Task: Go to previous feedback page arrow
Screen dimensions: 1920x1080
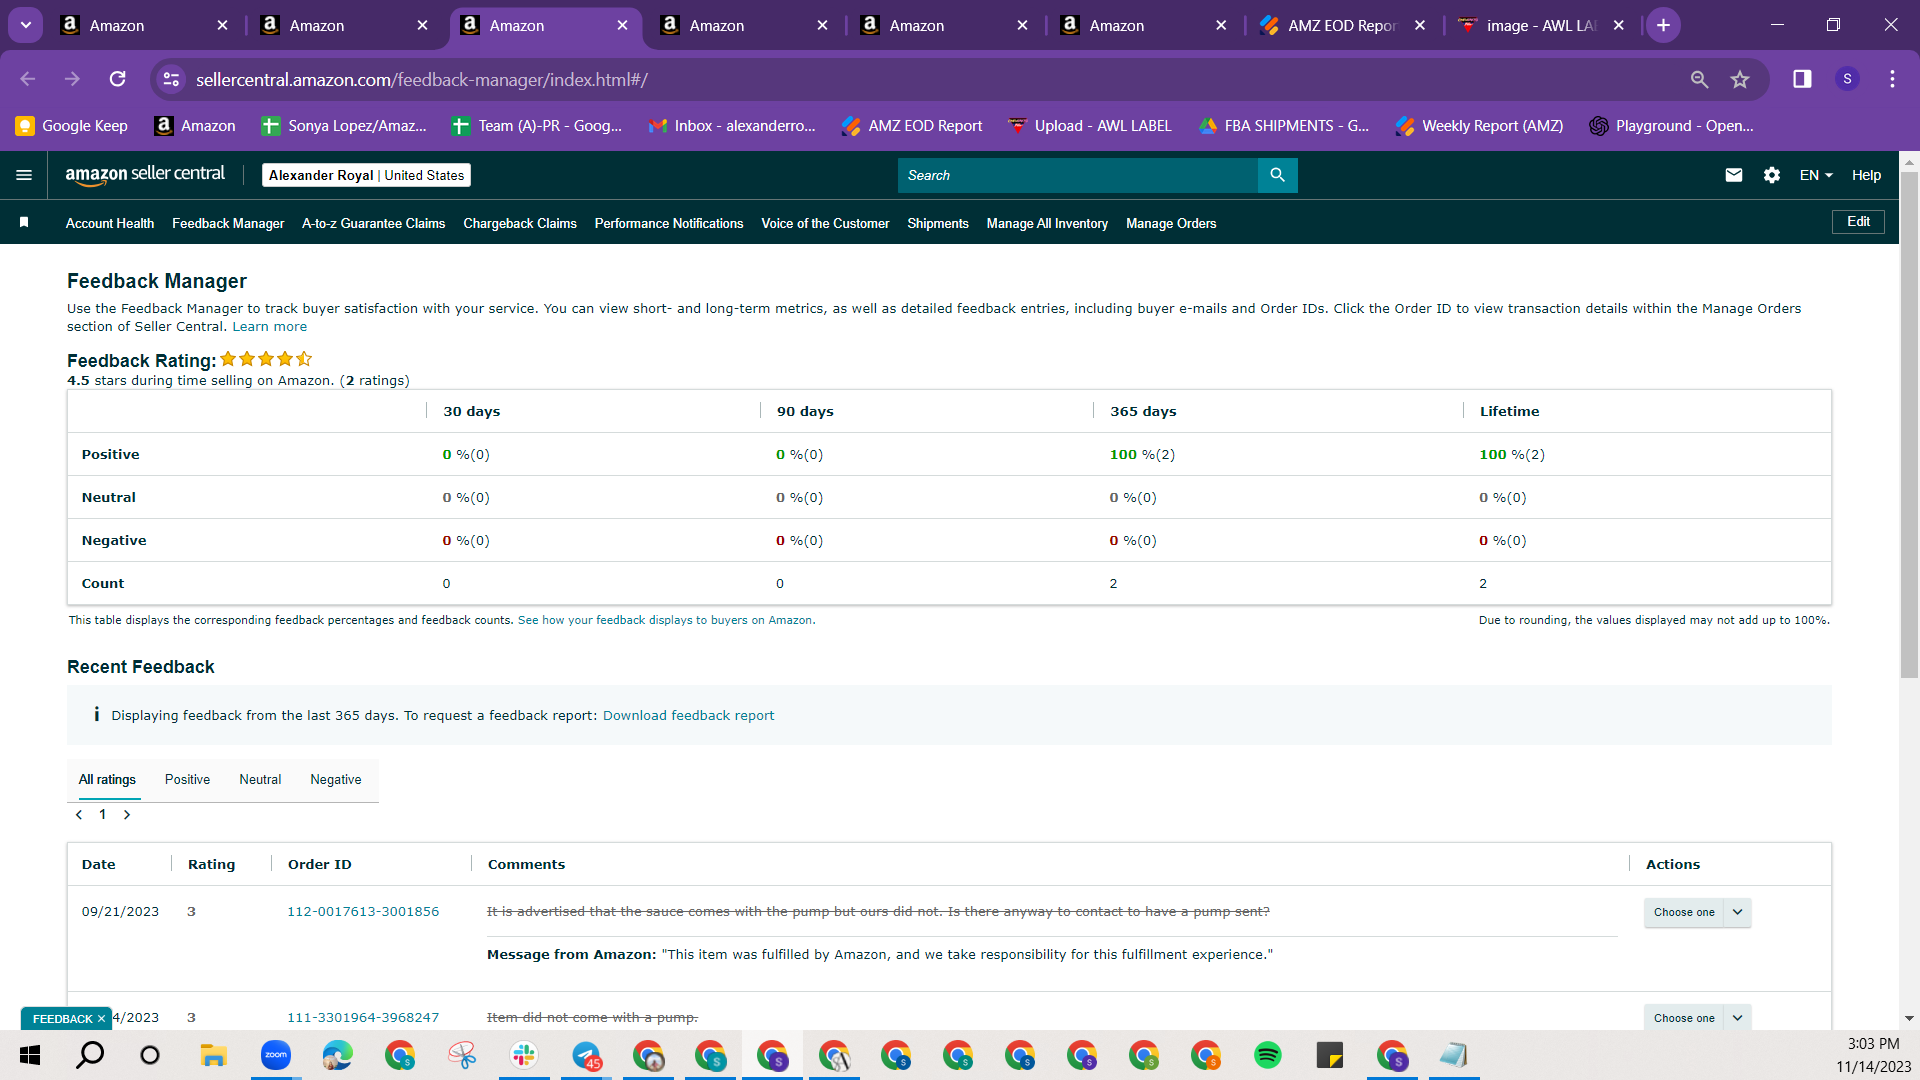Action: tap(79, 814)
